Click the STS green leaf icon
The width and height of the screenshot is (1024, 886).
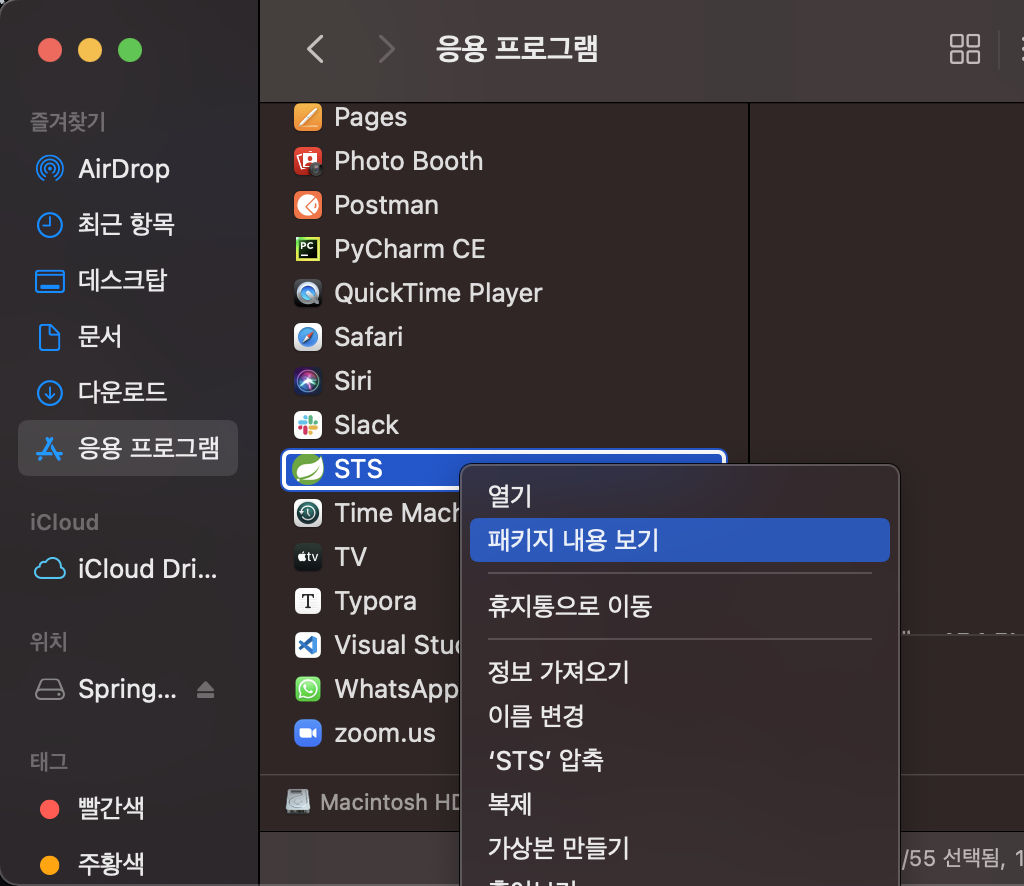308,469
